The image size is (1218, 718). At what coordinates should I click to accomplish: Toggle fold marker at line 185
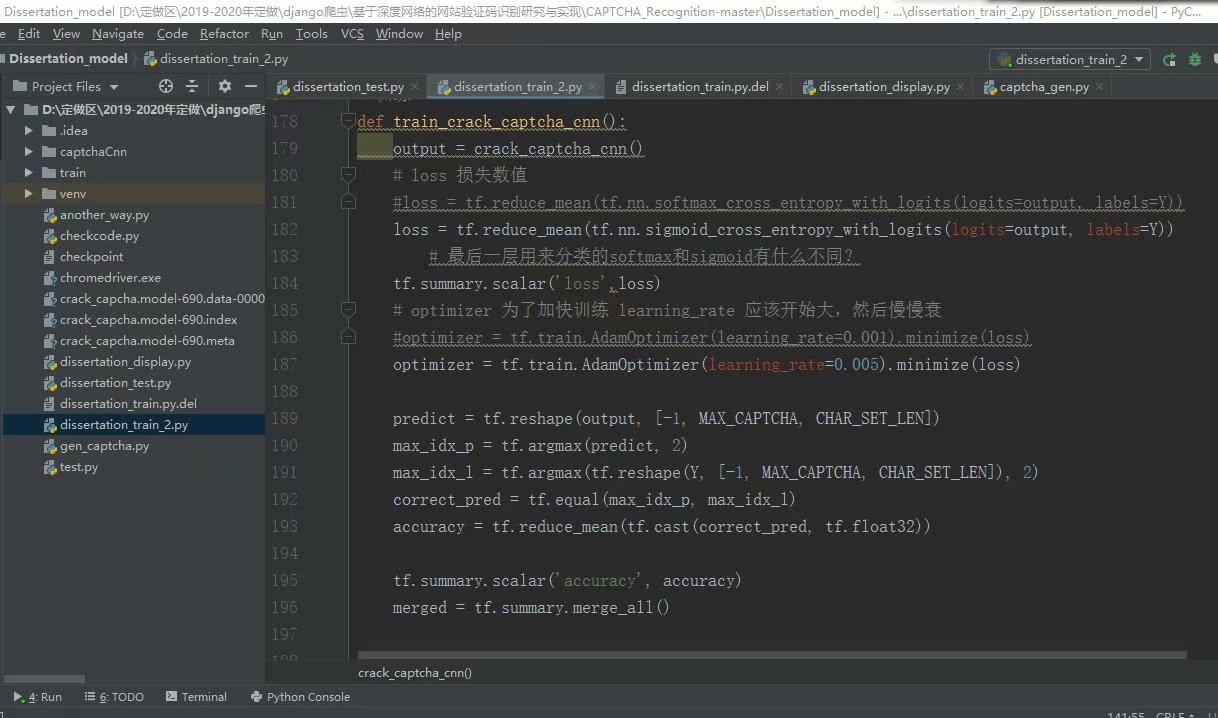coord(348,310)
